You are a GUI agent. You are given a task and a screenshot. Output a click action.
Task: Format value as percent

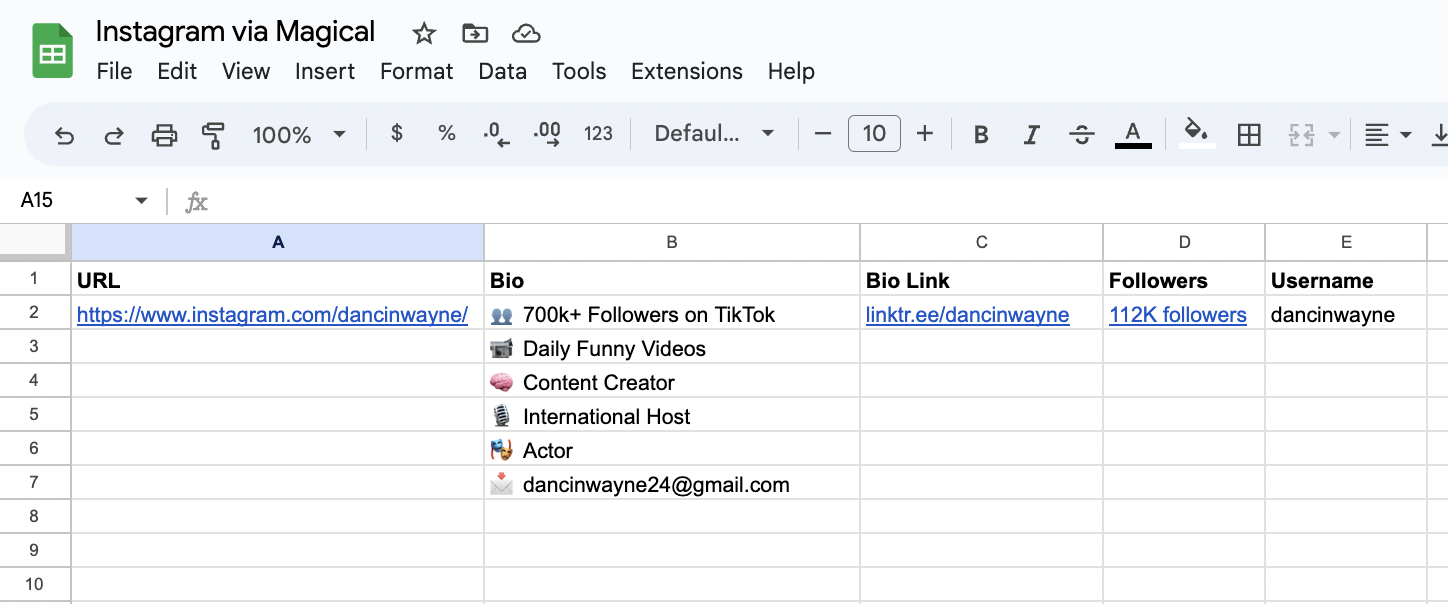click(446, 133)
